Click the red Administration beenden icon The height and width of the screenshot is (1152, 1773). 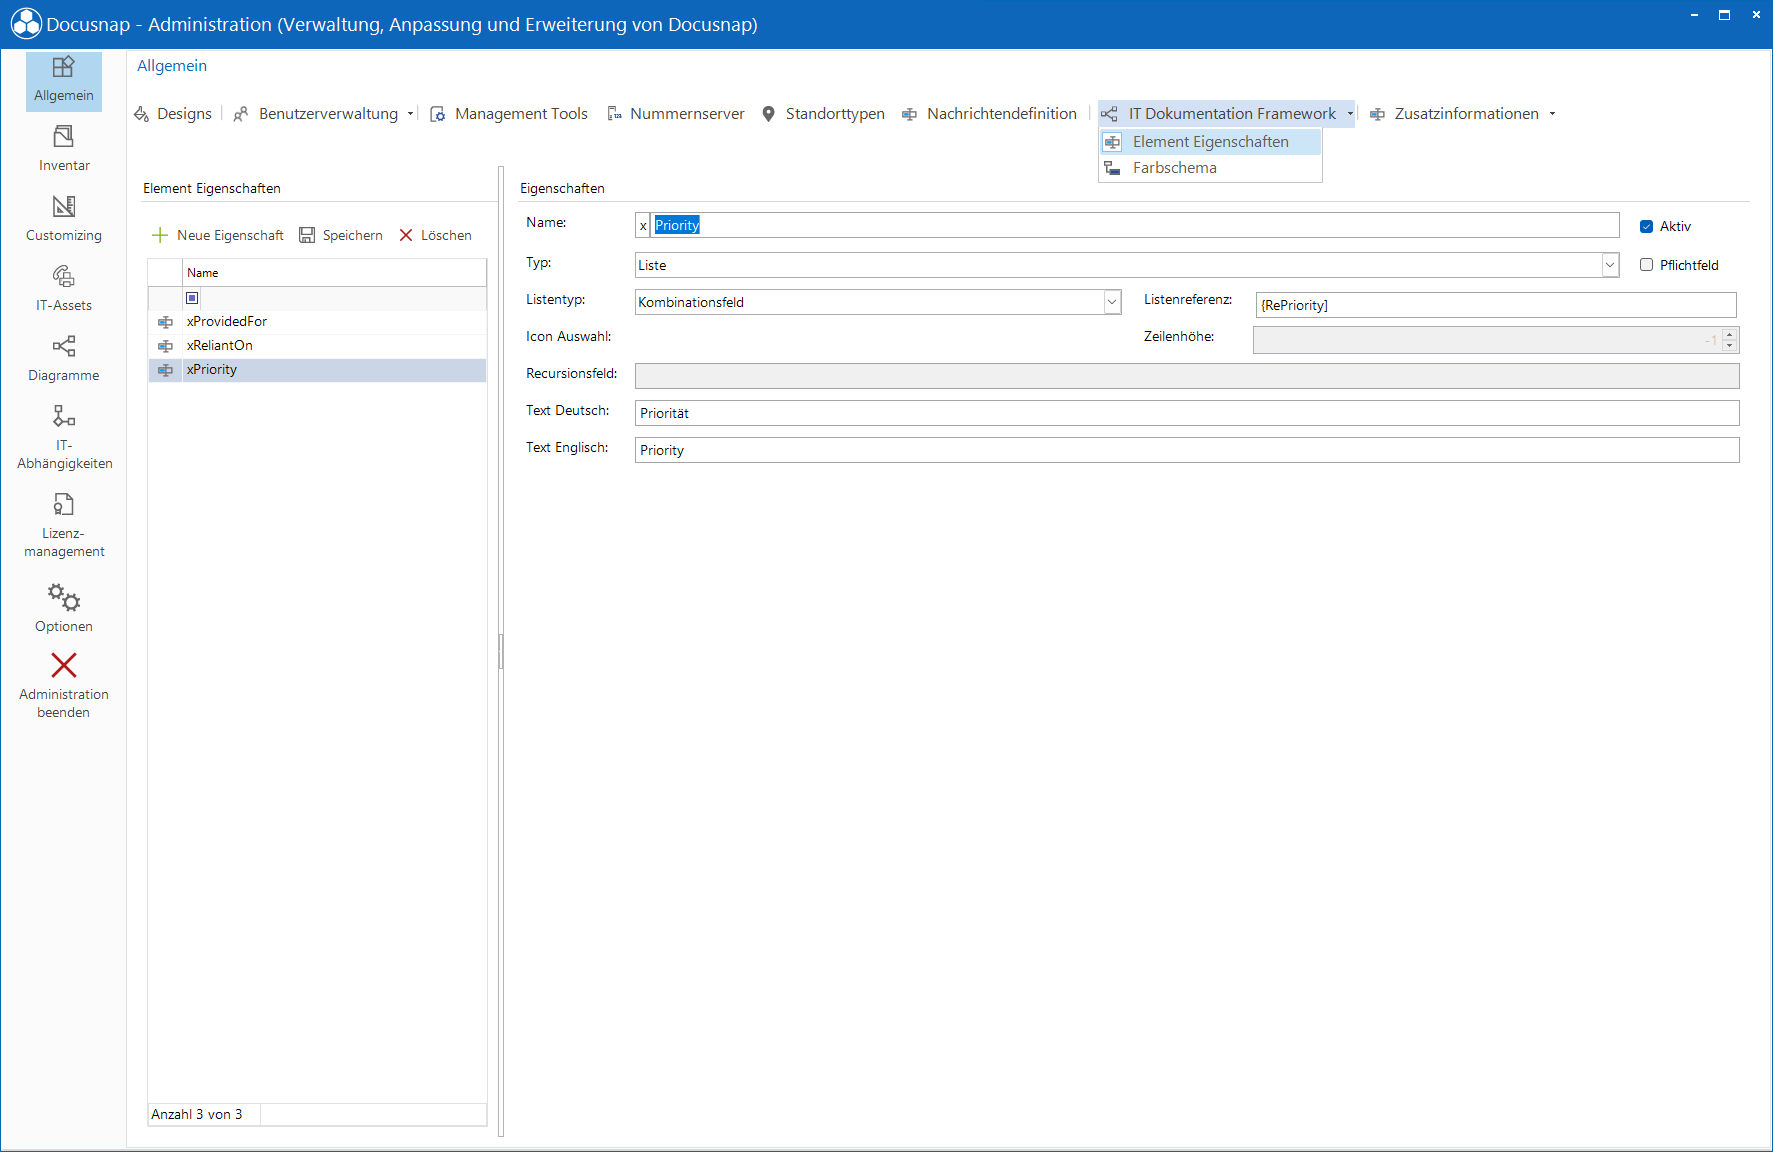point(64,665)
